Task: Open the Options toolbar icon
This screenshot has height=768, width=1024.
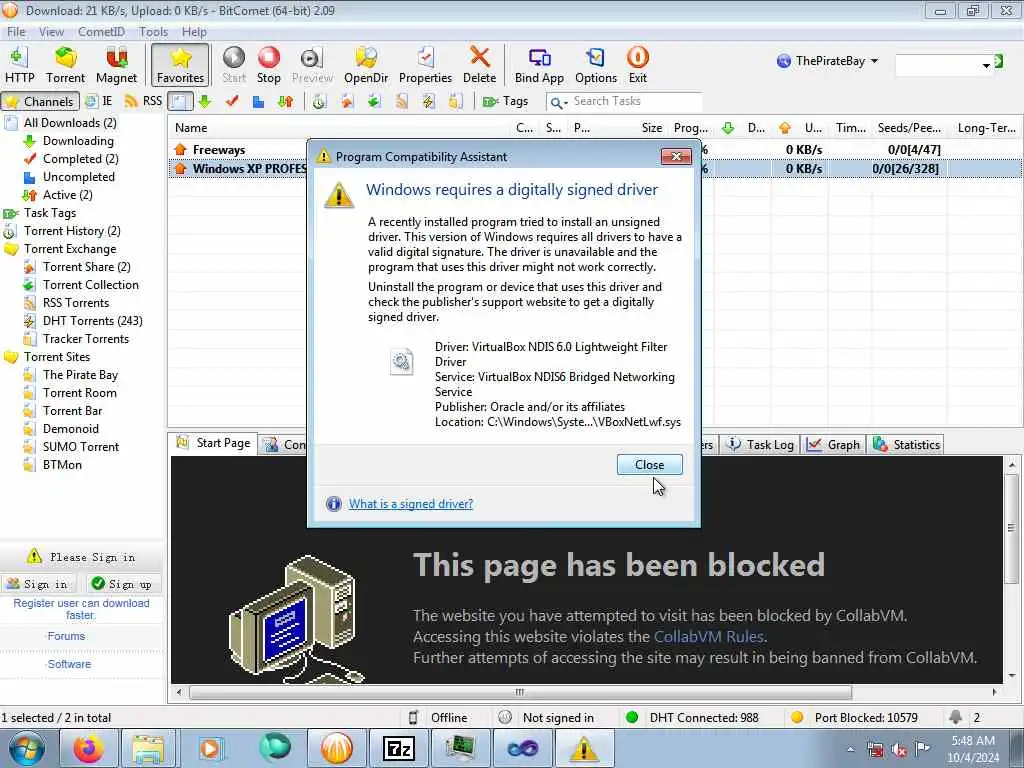Action: click(x=596, y=65)
